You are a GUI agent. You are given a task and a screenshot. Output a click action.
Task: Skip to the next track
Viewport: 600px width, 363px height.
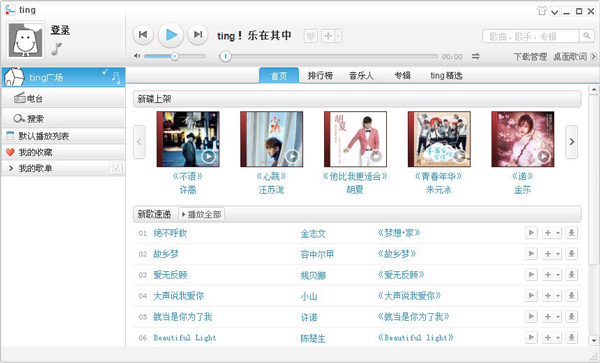point(198,35)
